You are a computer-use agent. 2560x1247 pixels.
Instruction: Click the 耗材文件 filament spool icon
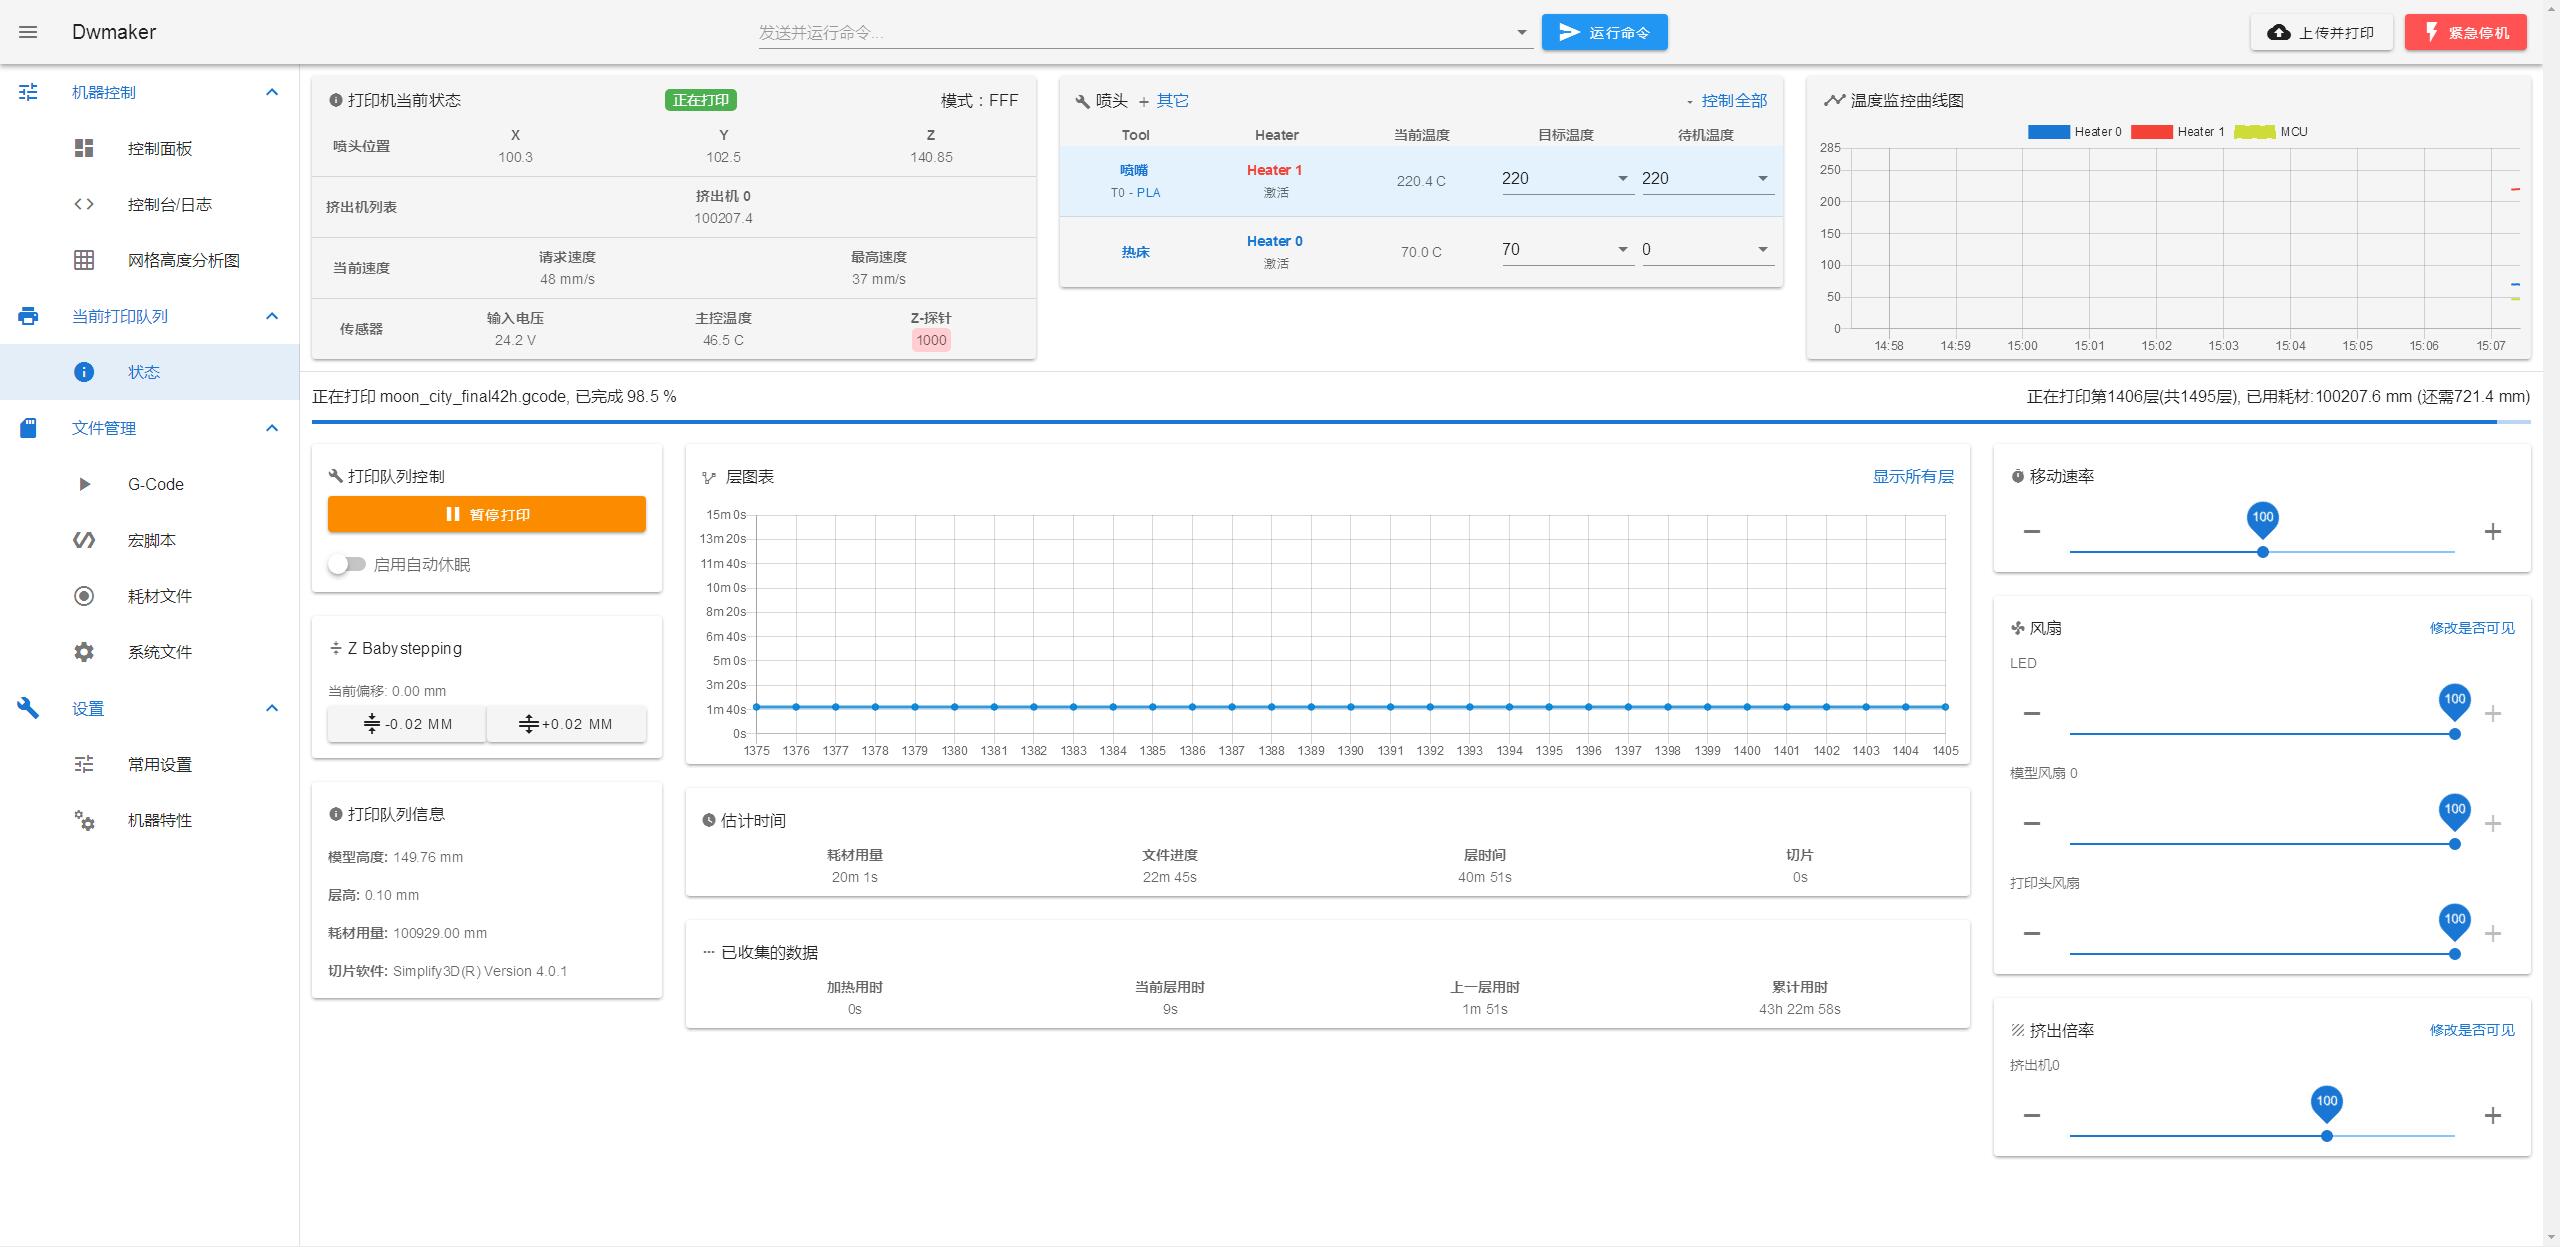pos(84,596)
